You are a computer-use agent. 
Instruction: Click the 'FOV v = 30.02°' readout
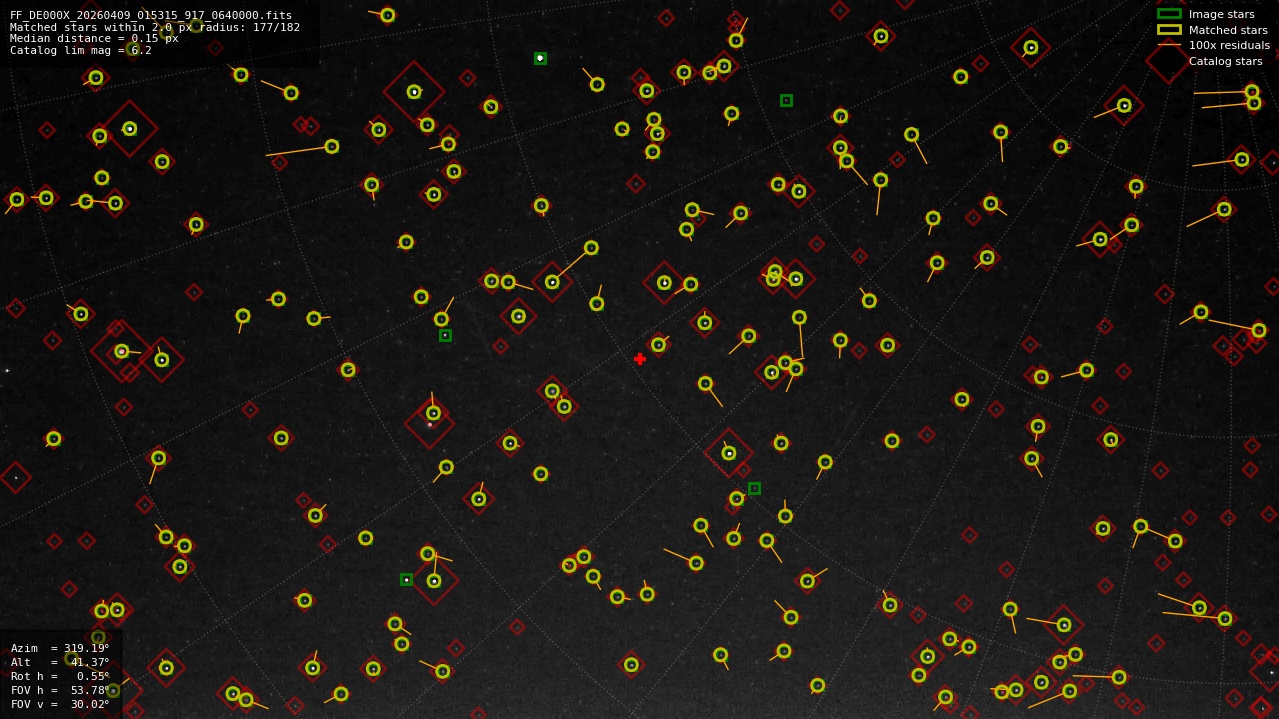[60, 704]
